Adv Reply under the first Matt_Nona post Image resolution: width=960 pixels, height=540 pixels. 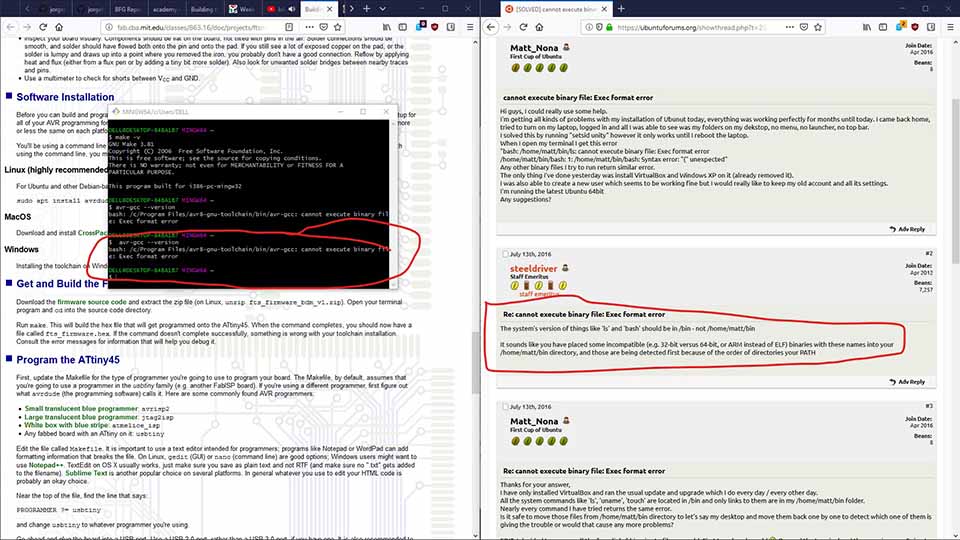pyautogui.click(x=907, y=229)
